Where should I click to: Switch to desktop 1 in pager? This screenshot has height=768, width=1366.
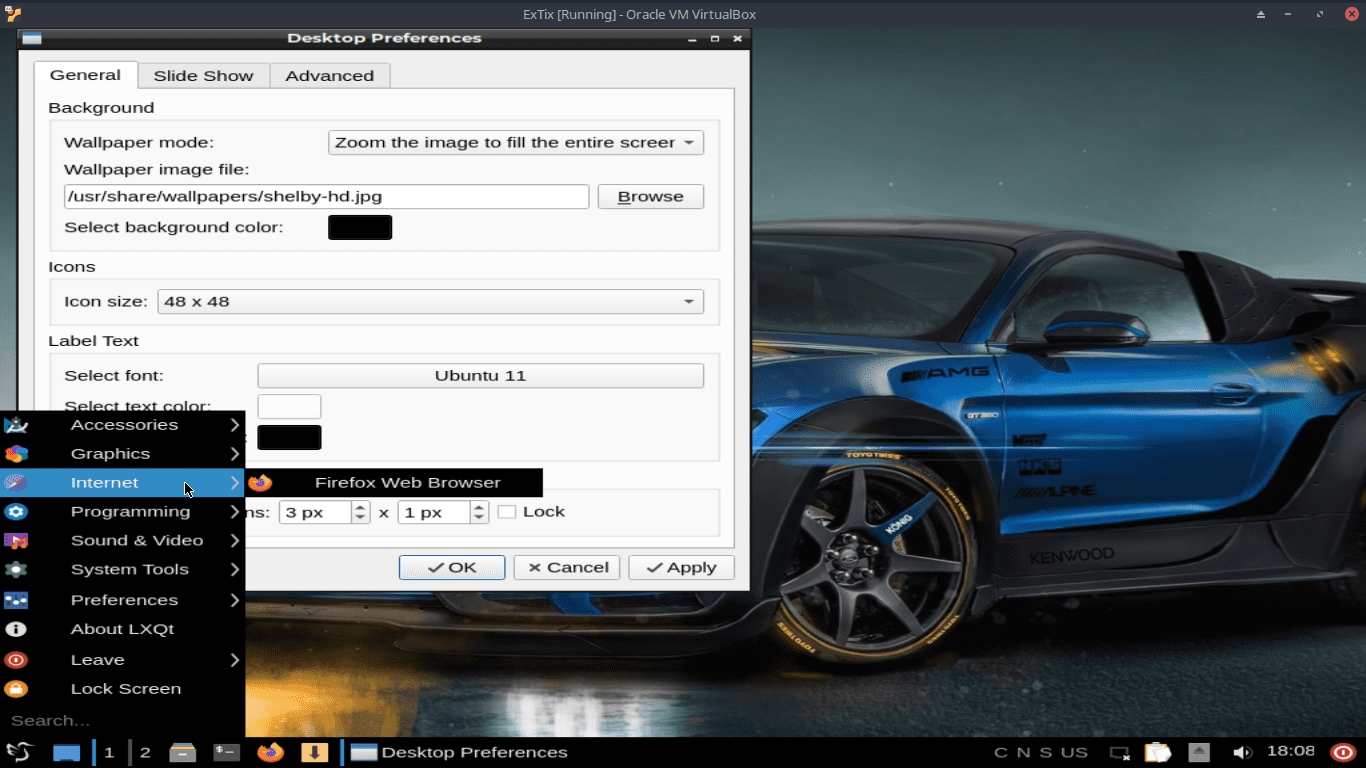click(109, 752)
